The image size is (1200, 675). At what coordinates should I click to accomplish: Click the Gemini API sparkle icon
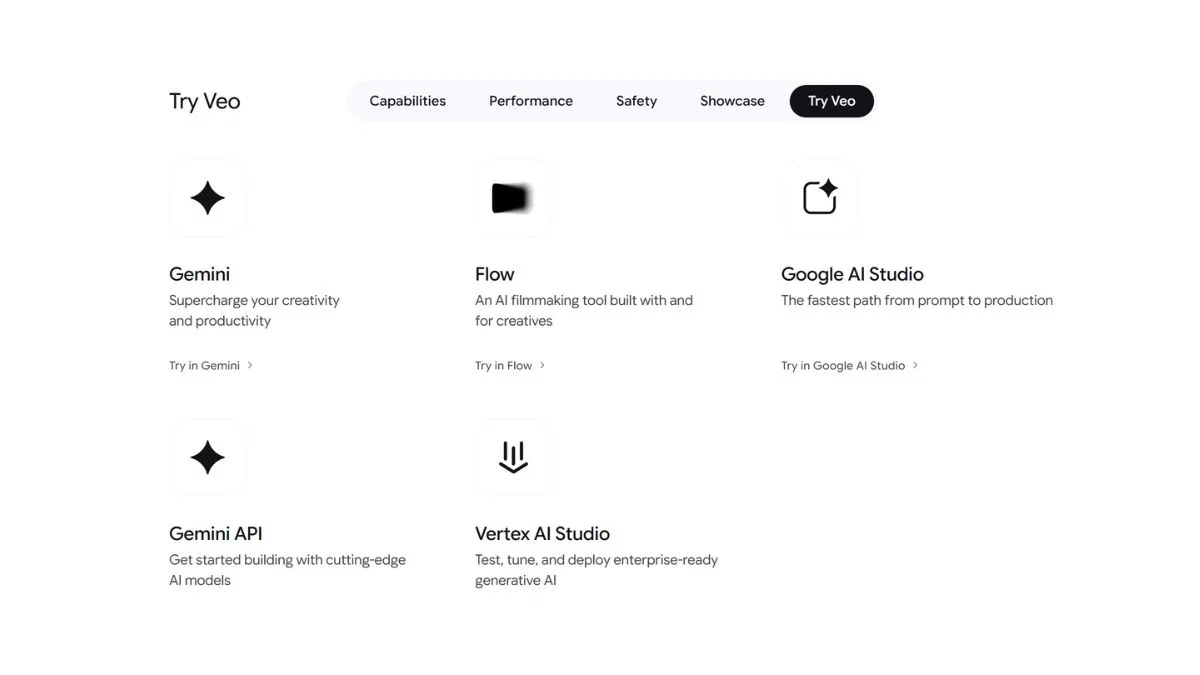(x=207, y=457)
